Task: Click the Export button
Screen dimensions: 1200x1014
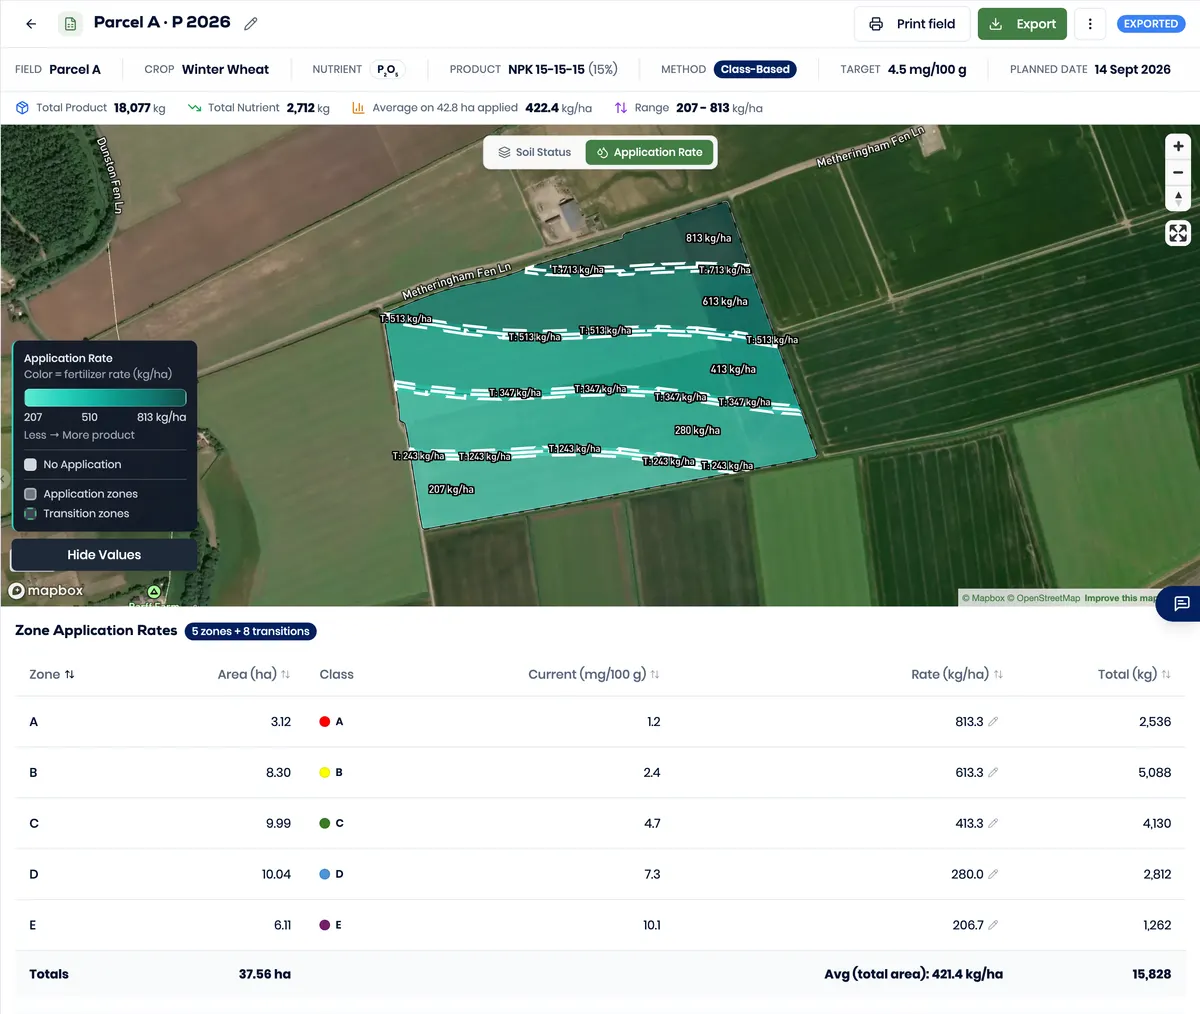Action: (x=1022, y=24)
